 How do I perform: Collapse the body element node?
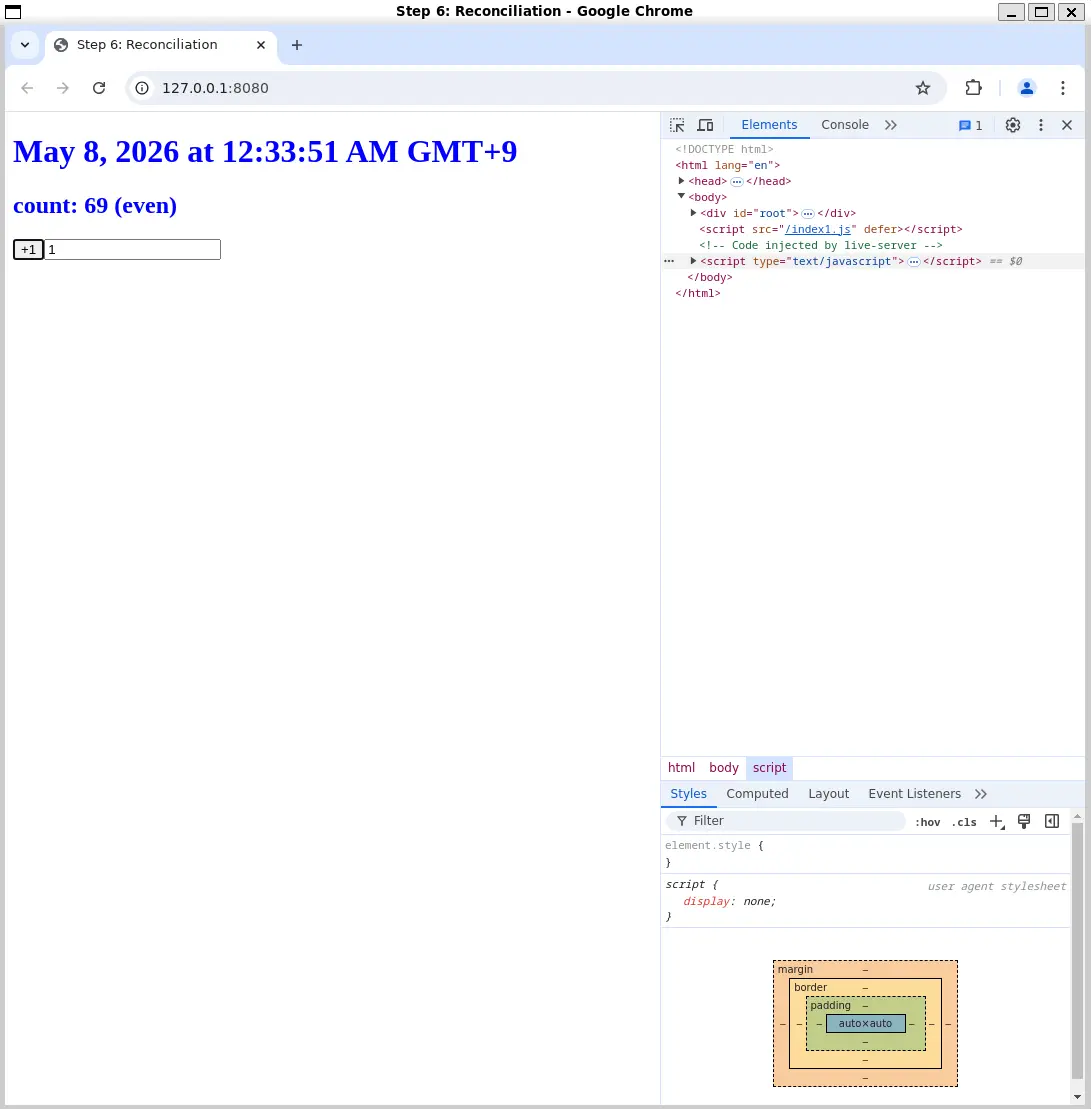point(681,197)
